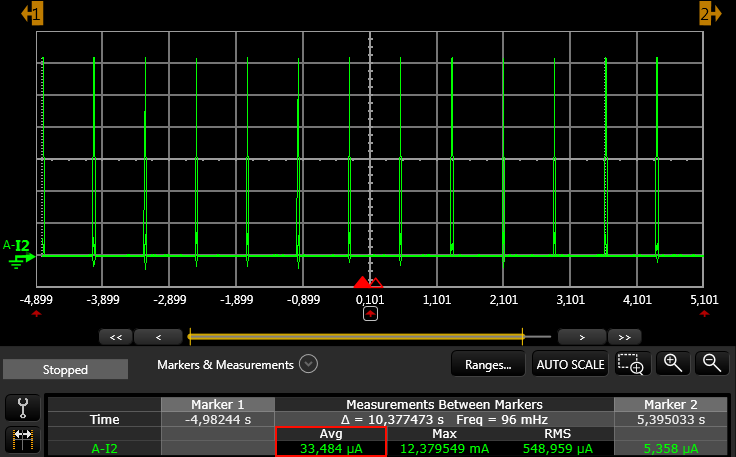
Task: Click the RMS column header
Action: [557, 434]
